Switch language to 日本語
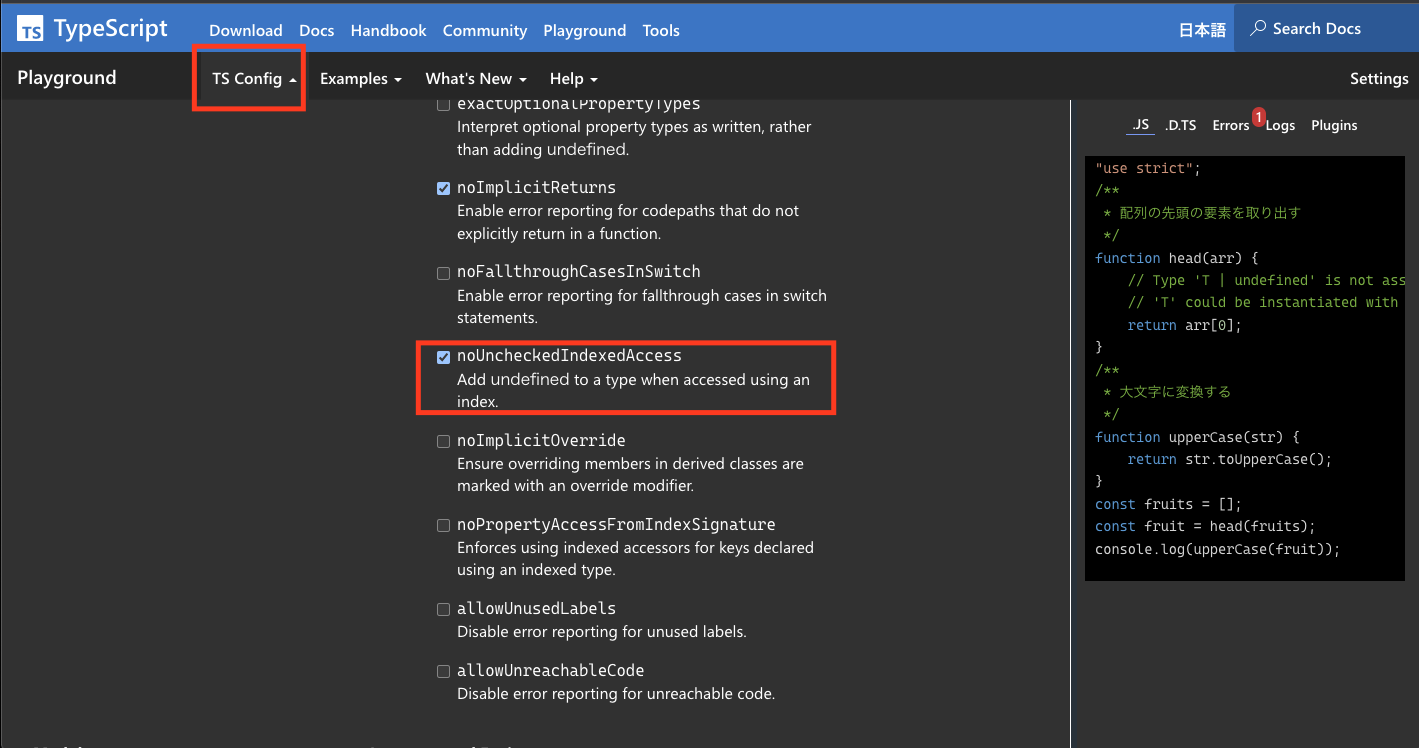Viewport: 1419px width, 748px height. point(1202,30)
